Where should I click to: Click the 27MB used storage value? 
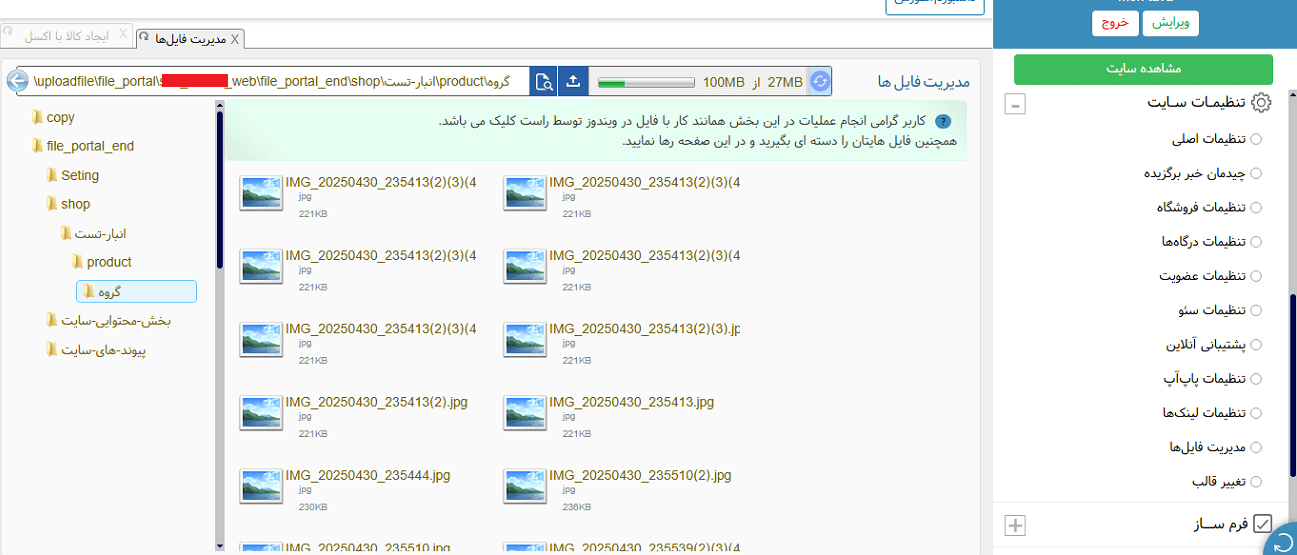[785, 82]
